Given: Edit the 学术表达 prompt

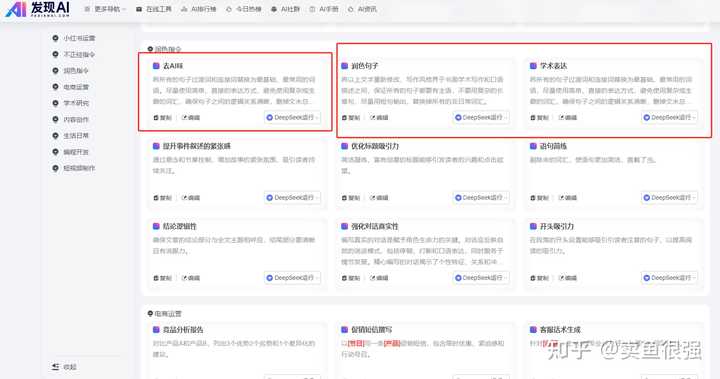Looking at the screenshot, I should (568, 118).
